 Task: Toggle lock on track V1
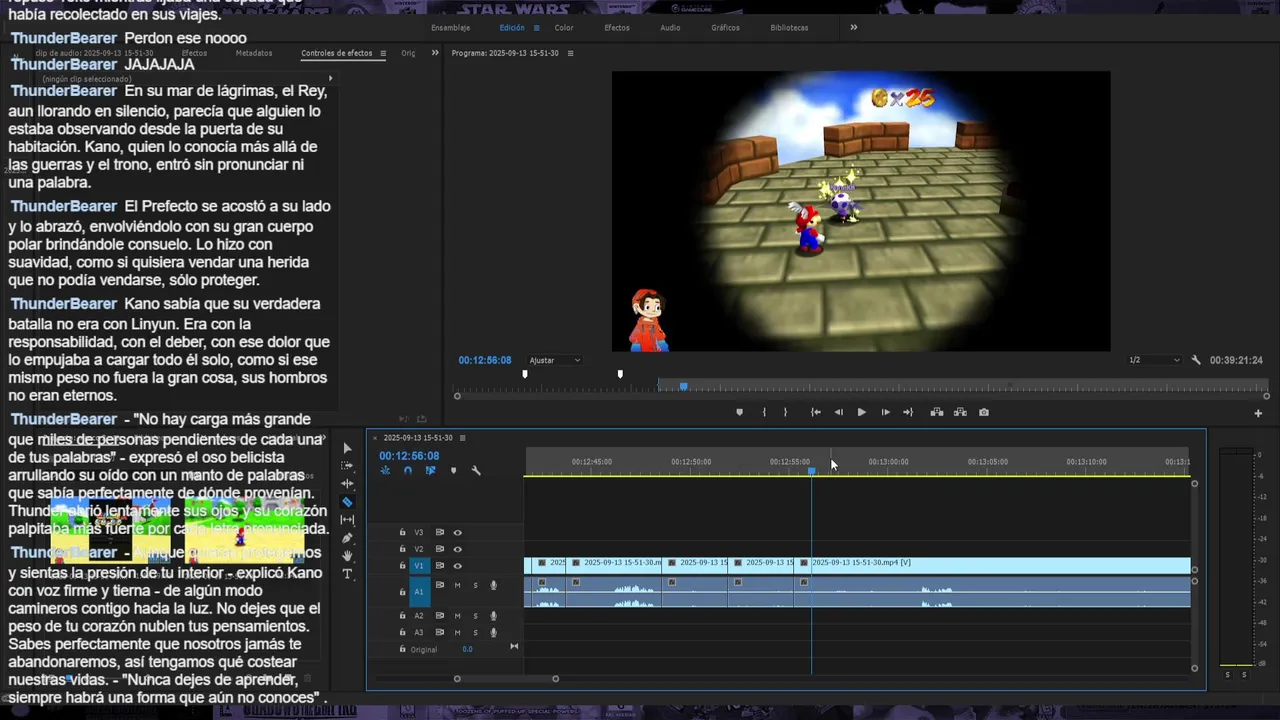click(402, 566)
